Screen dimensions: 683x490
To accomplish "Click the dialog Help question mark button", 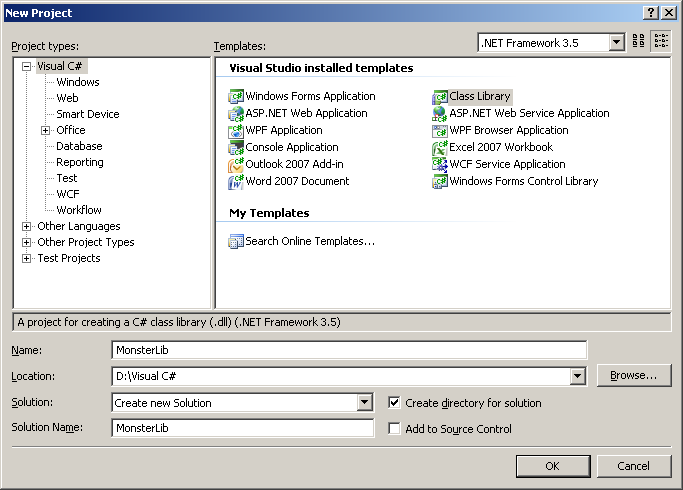I will click(650, 13).
